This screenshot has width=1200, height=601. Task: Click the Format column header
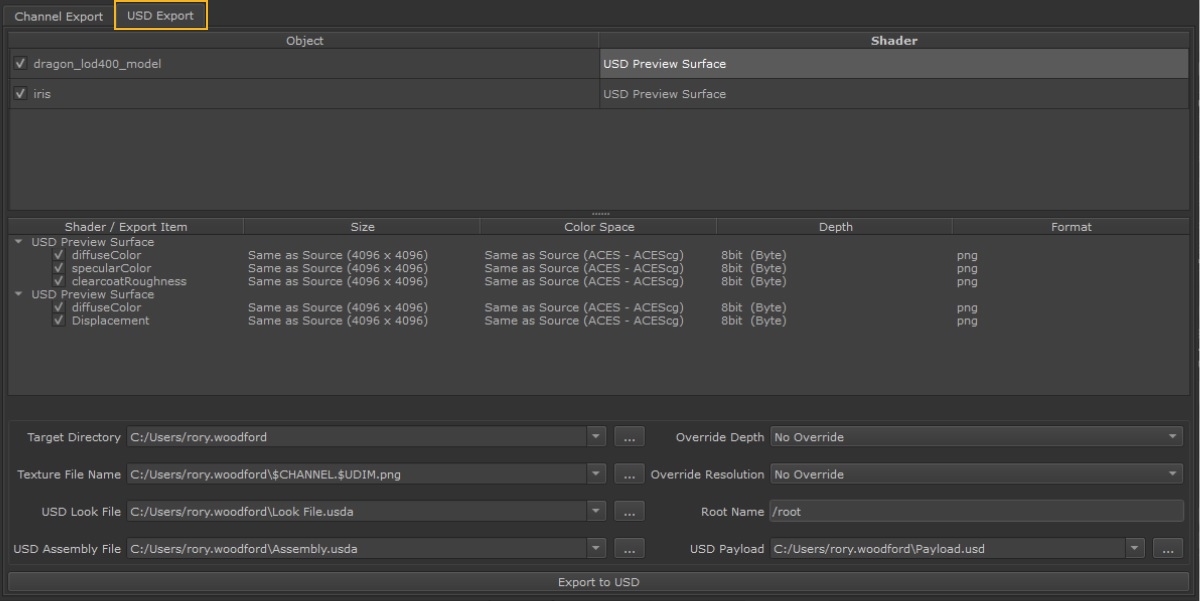(1071, 227)
